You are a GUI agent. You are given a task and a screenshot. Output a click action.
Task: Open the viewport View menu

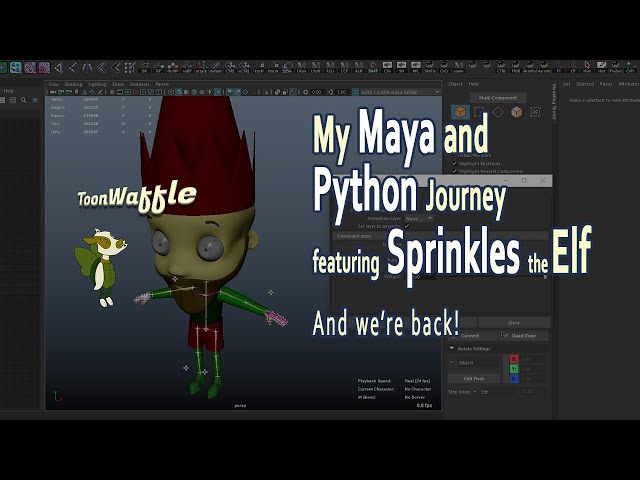tap(53, 84)
